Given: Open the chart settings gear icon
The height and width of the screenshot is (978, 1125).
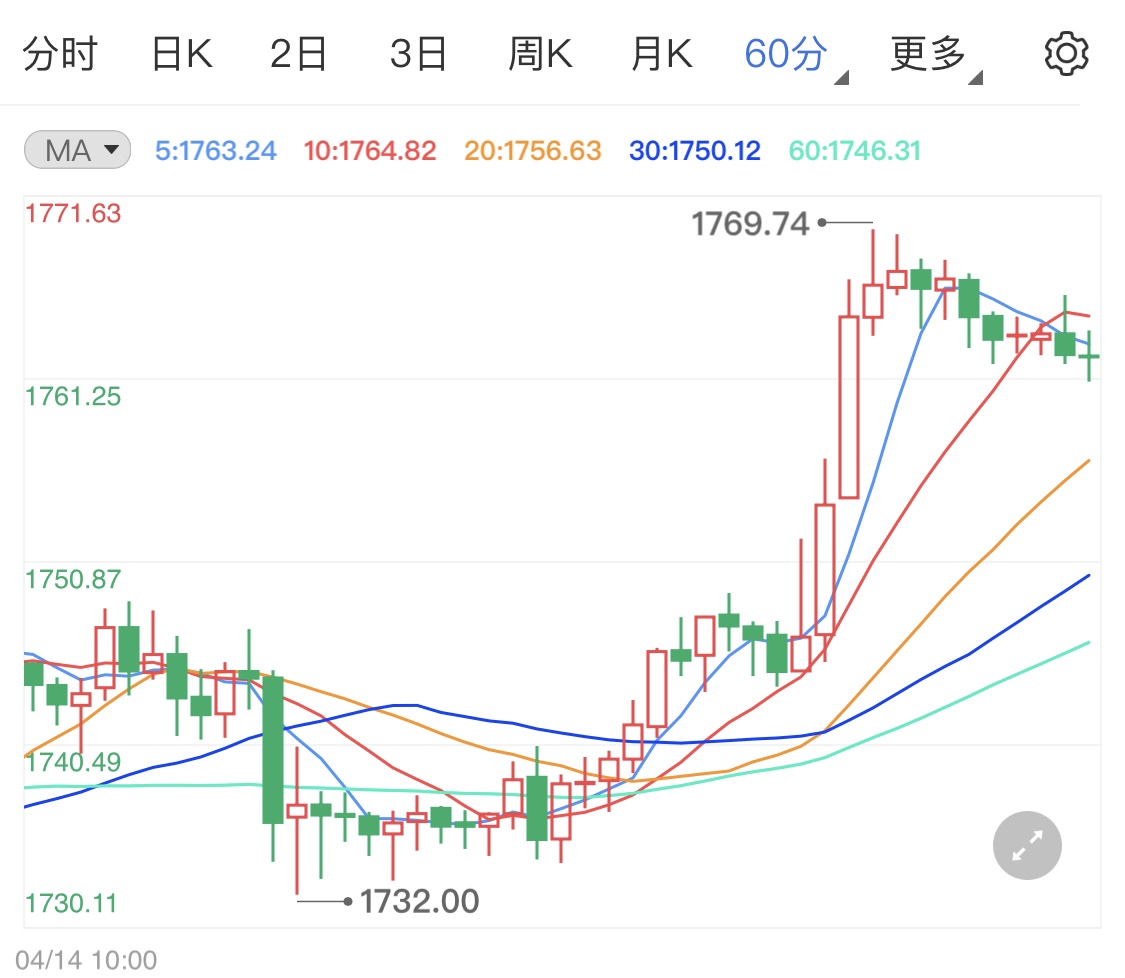Looking at the screenshot, I should point(1066,53).
